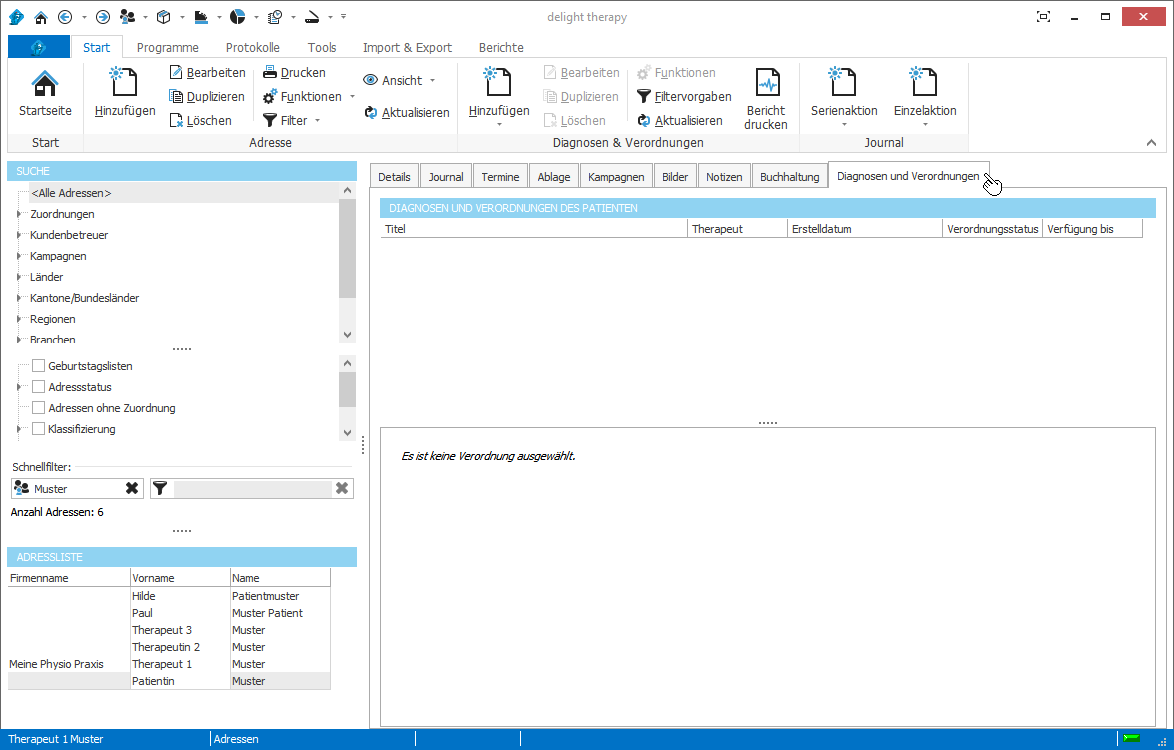Screen dimensions: 1174x750
Task: Check the Adressstatus checkbox
Action: 39,387
